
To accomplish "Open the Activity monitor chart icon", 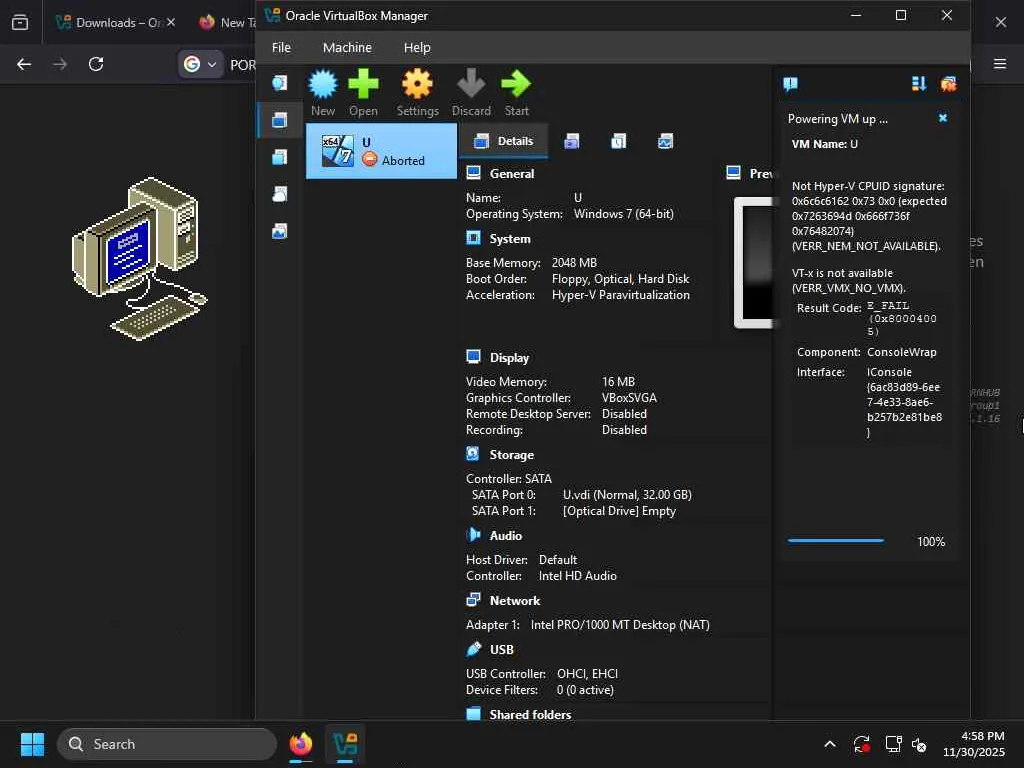I will 665,141.
